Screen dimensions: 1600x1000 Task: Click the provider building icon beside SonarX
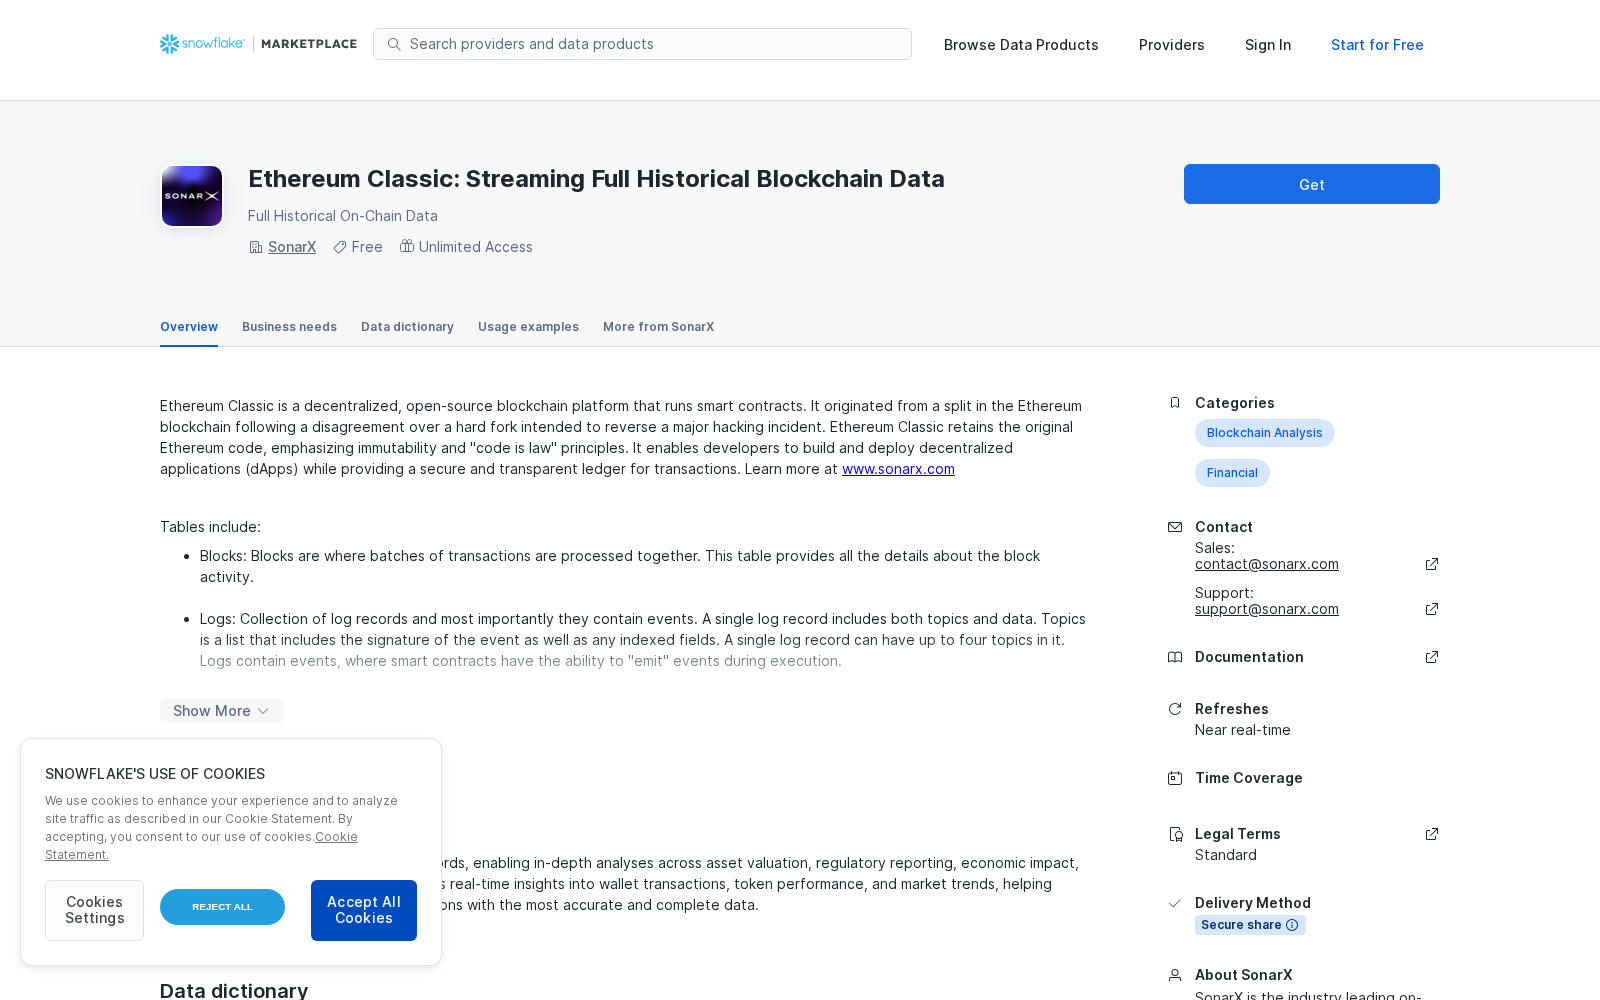256,247
